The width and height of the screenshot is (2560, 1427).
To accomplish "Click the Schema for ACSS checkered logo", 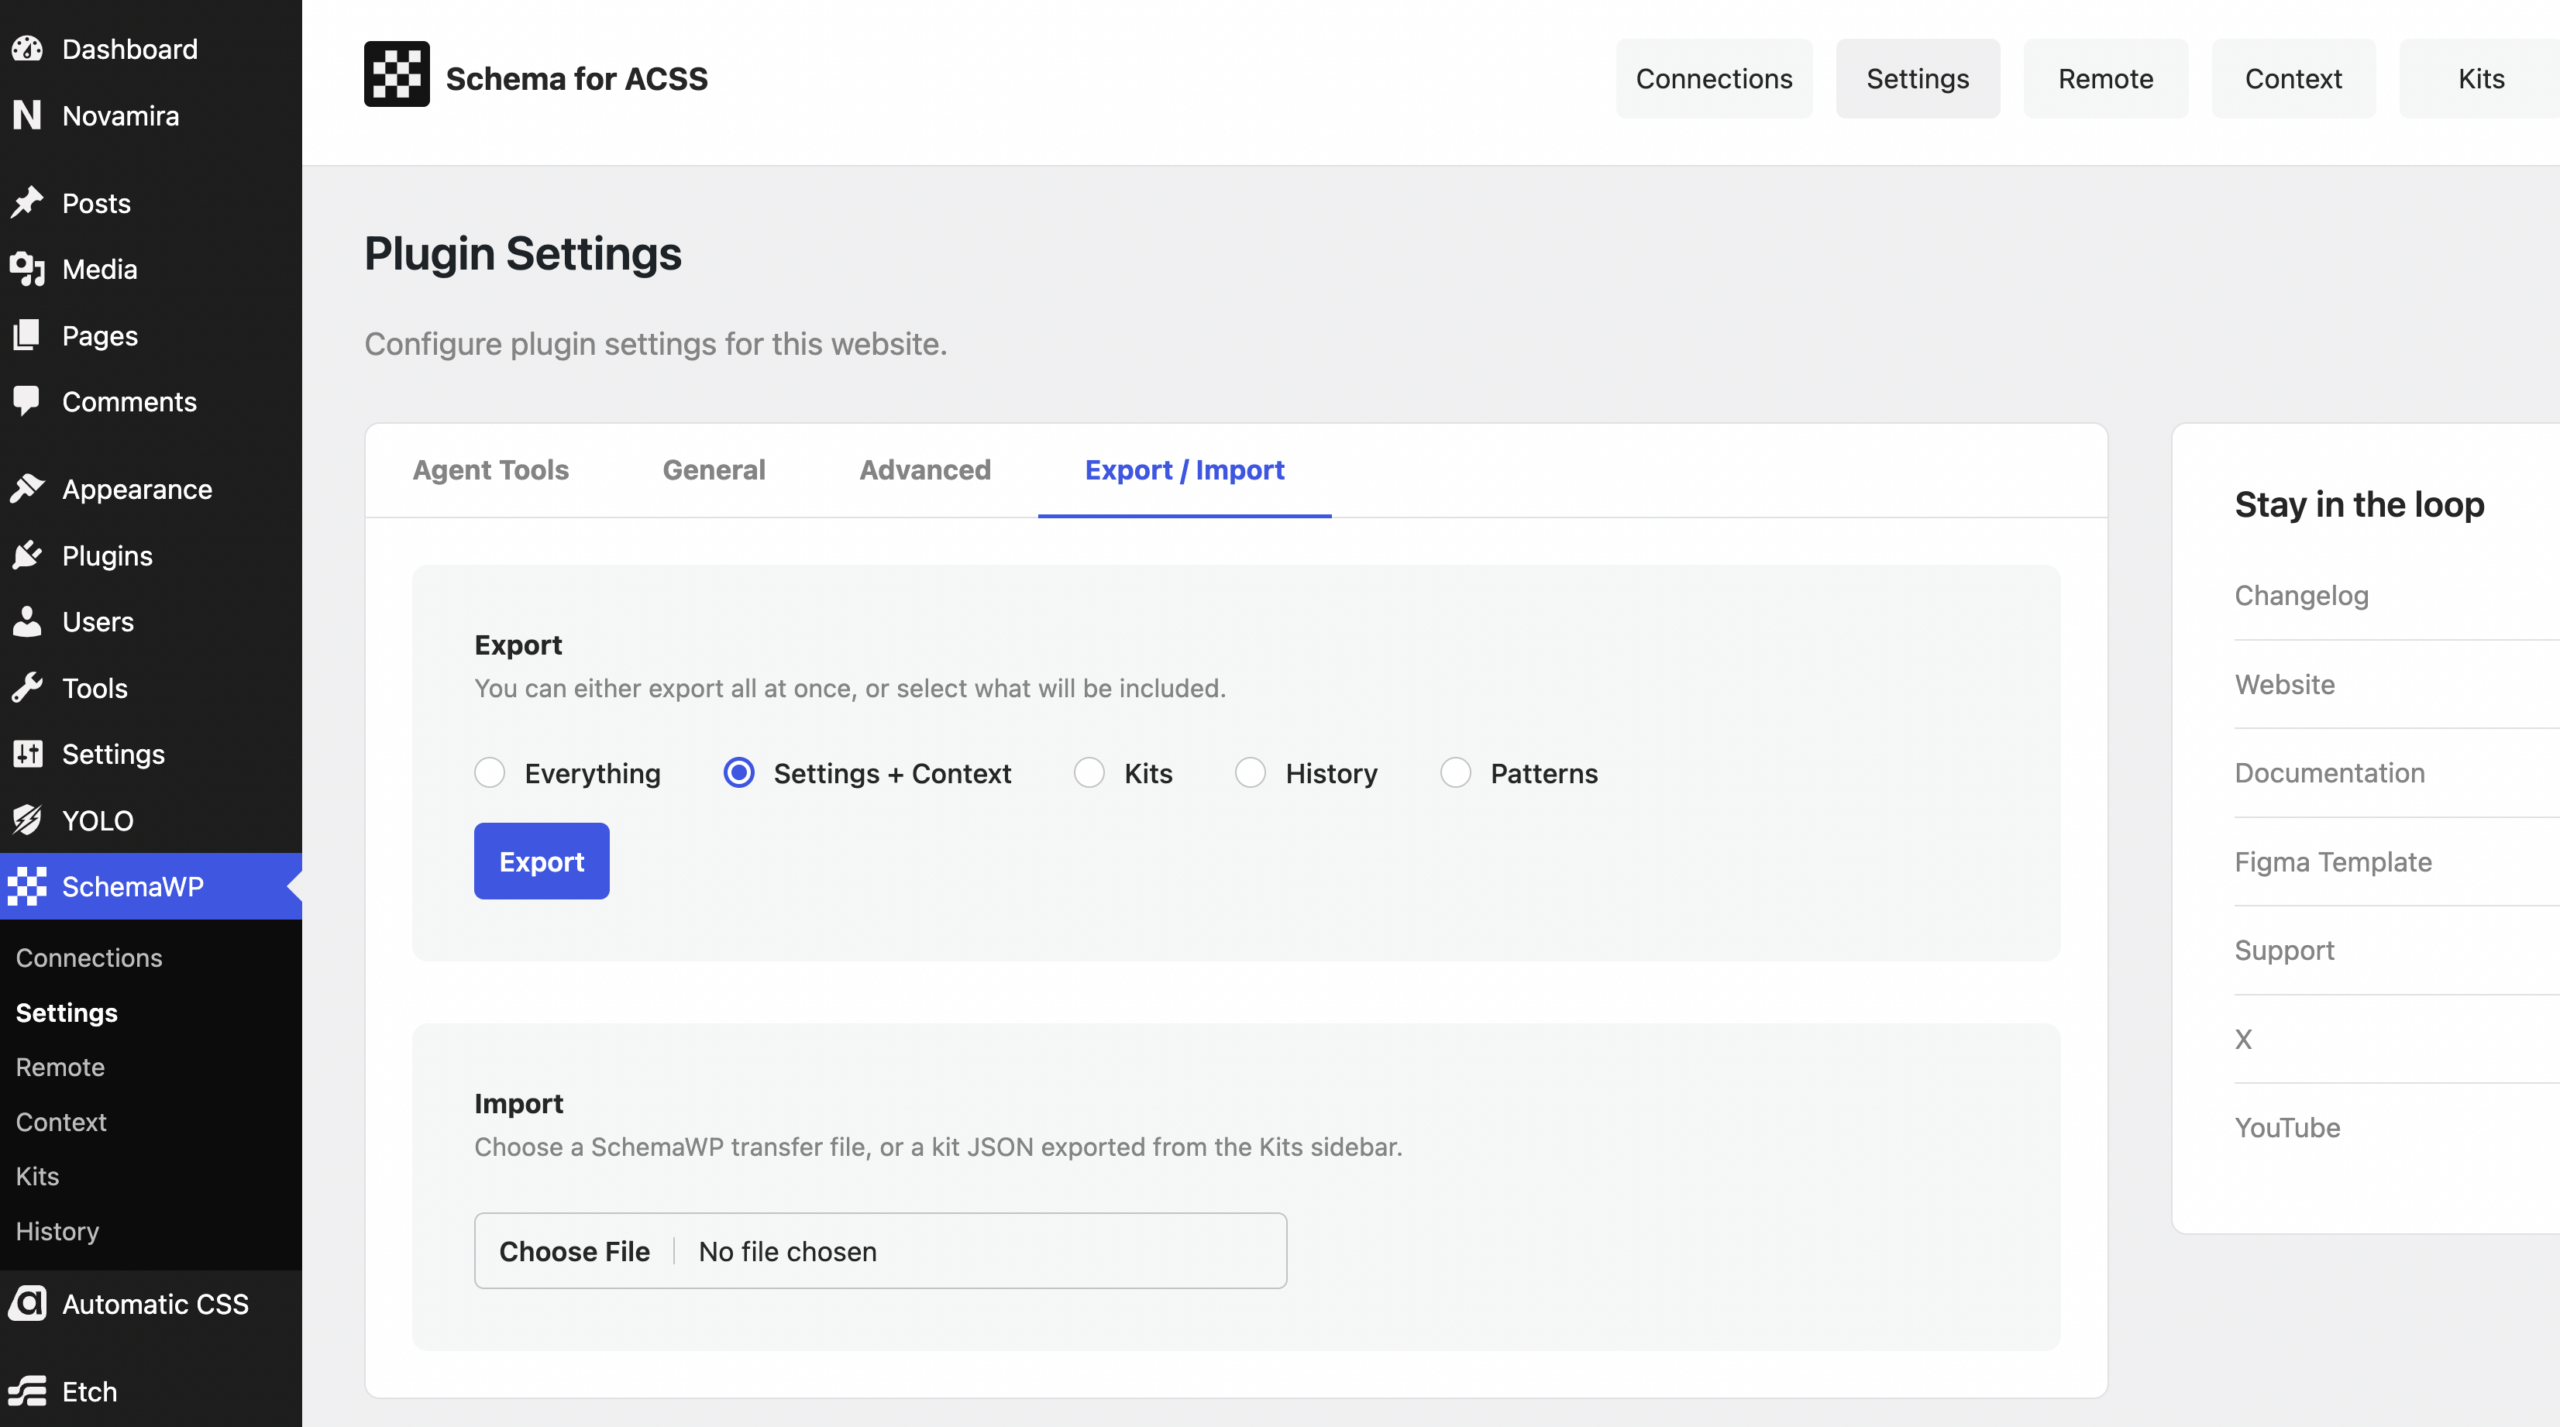I will (x=397, y=74).
